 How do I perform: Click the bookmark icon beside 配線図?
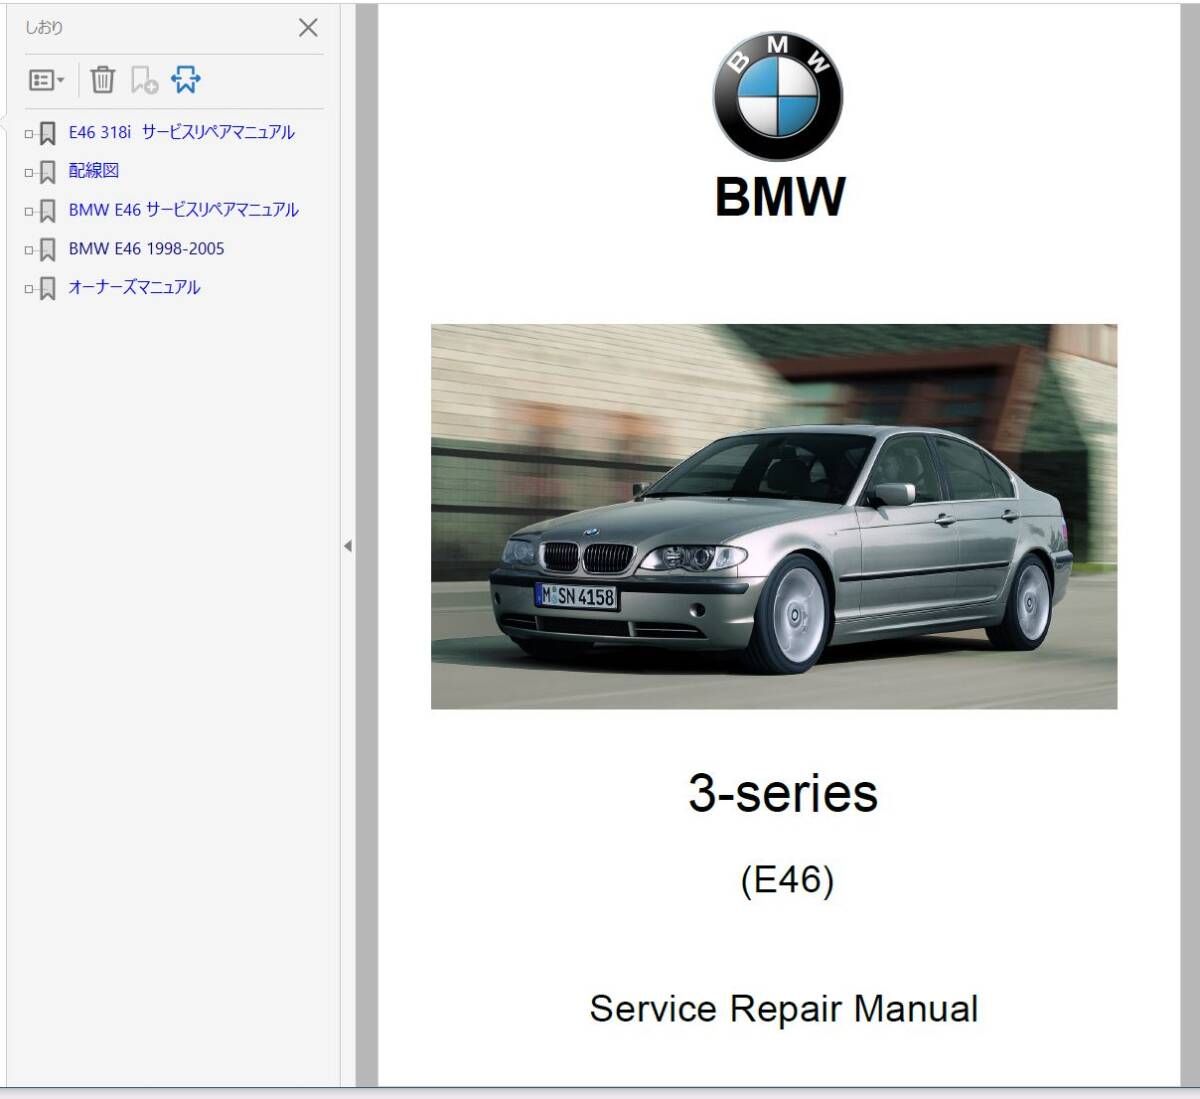point(47,172)
